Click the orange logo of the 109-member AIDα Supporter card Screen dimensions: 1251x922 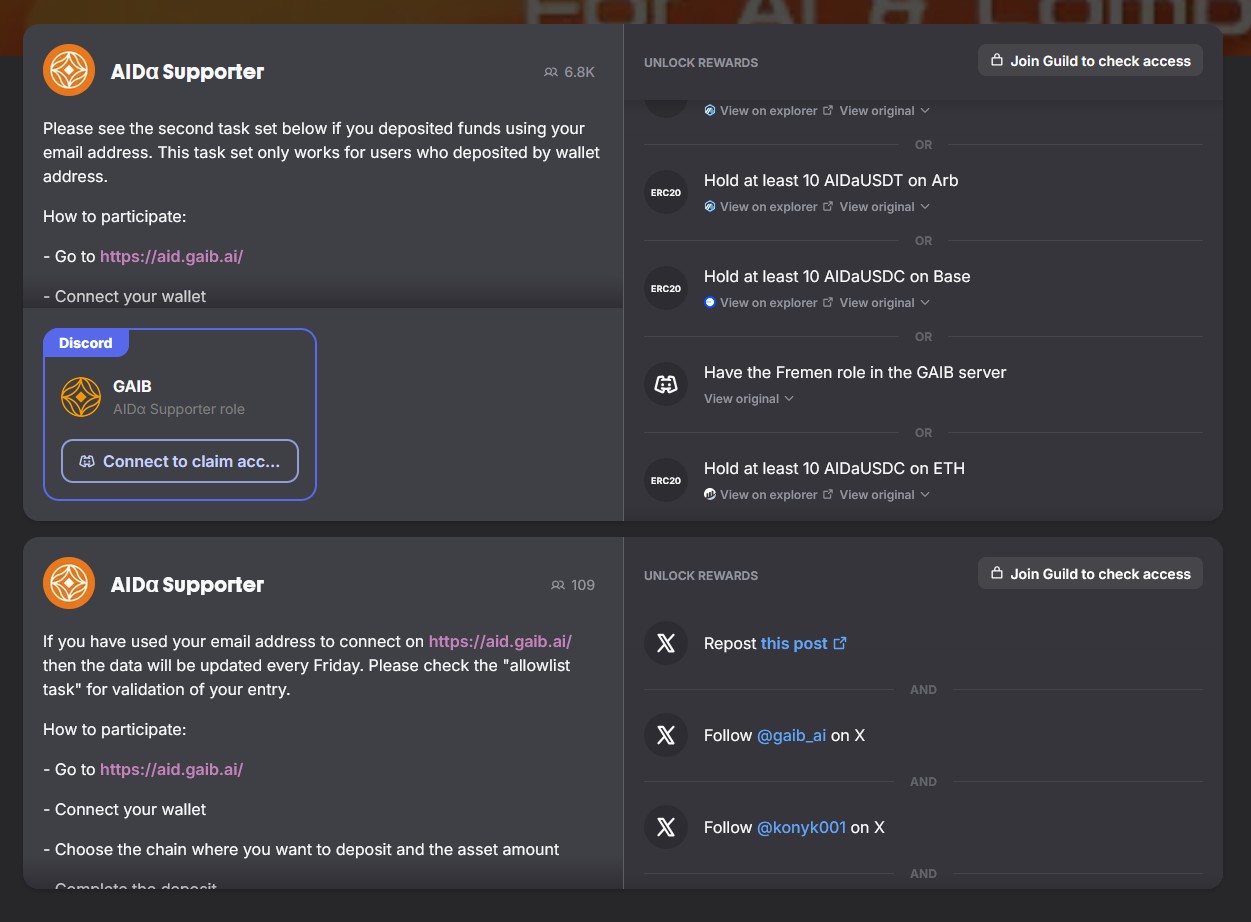coord(69,584)
